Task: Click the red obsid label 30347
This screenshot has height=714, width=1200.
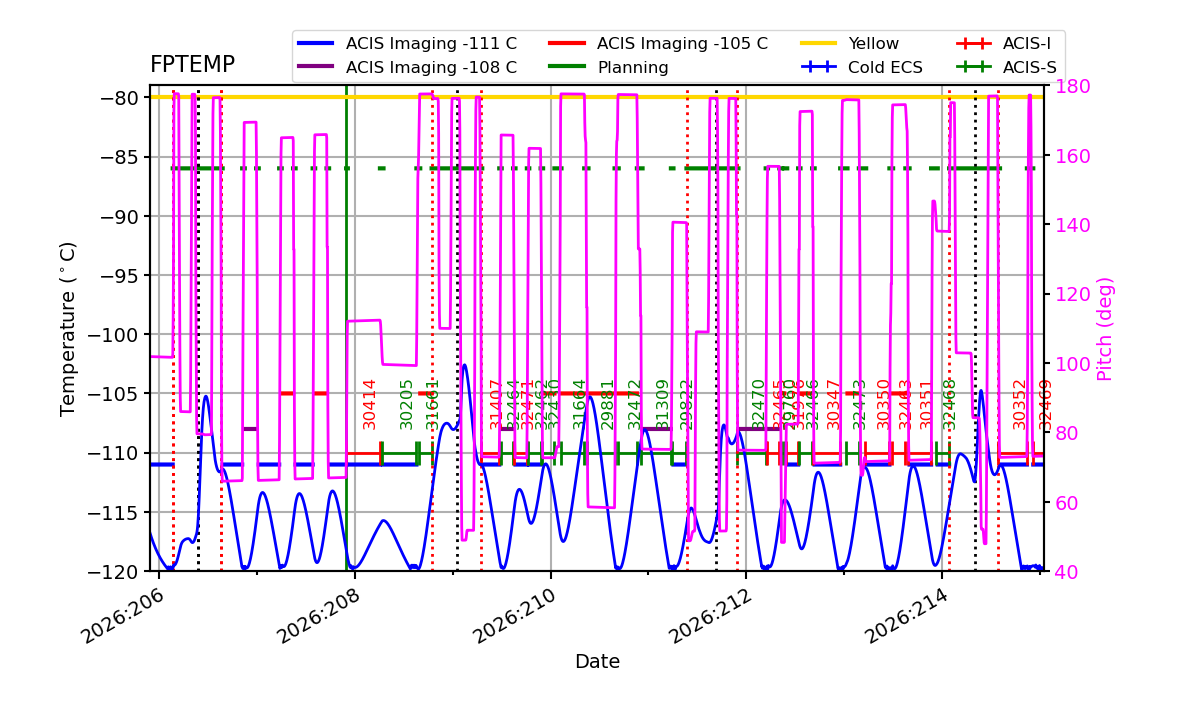Action: pos(834,404)
